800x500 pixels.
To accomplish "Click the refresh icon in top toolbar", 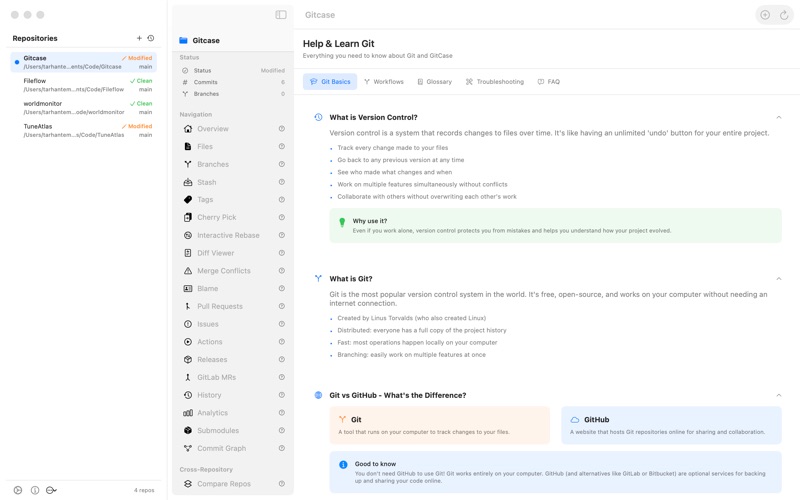I will click(x=784, y=15).
